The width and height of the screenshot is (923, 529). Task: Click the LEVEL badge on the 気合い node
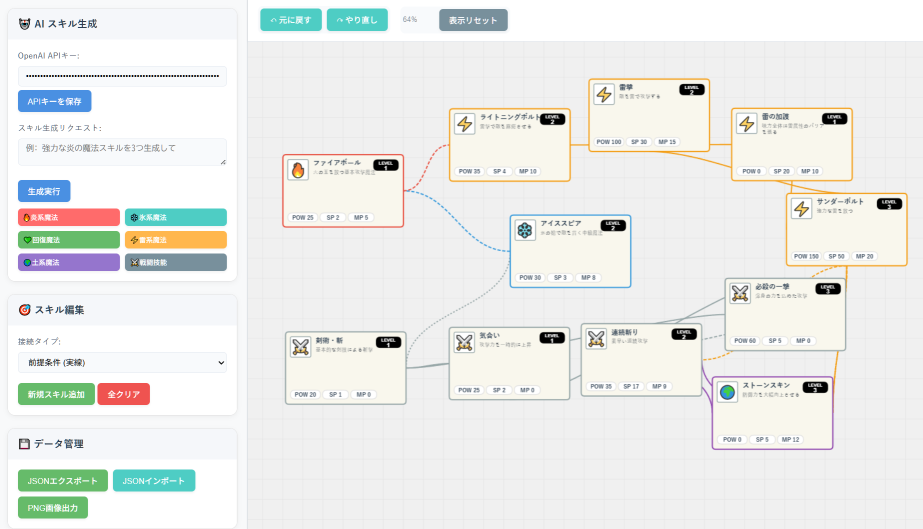click(x=552, y=338)
